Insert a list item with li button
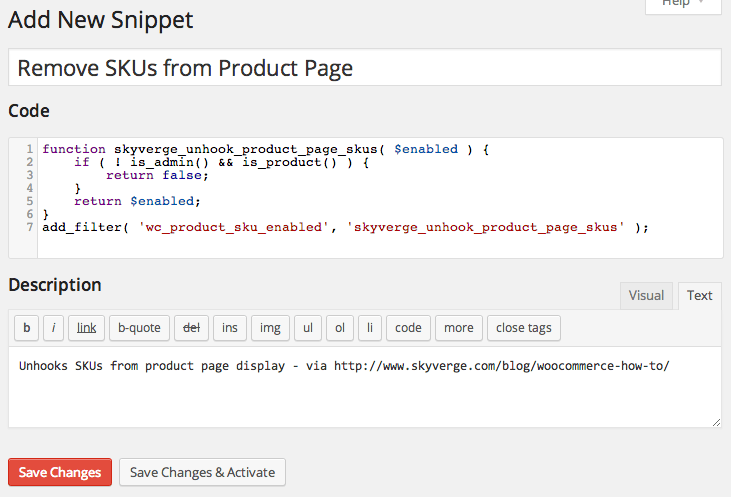This screenshot has height=497, width=731. point(369,328)
